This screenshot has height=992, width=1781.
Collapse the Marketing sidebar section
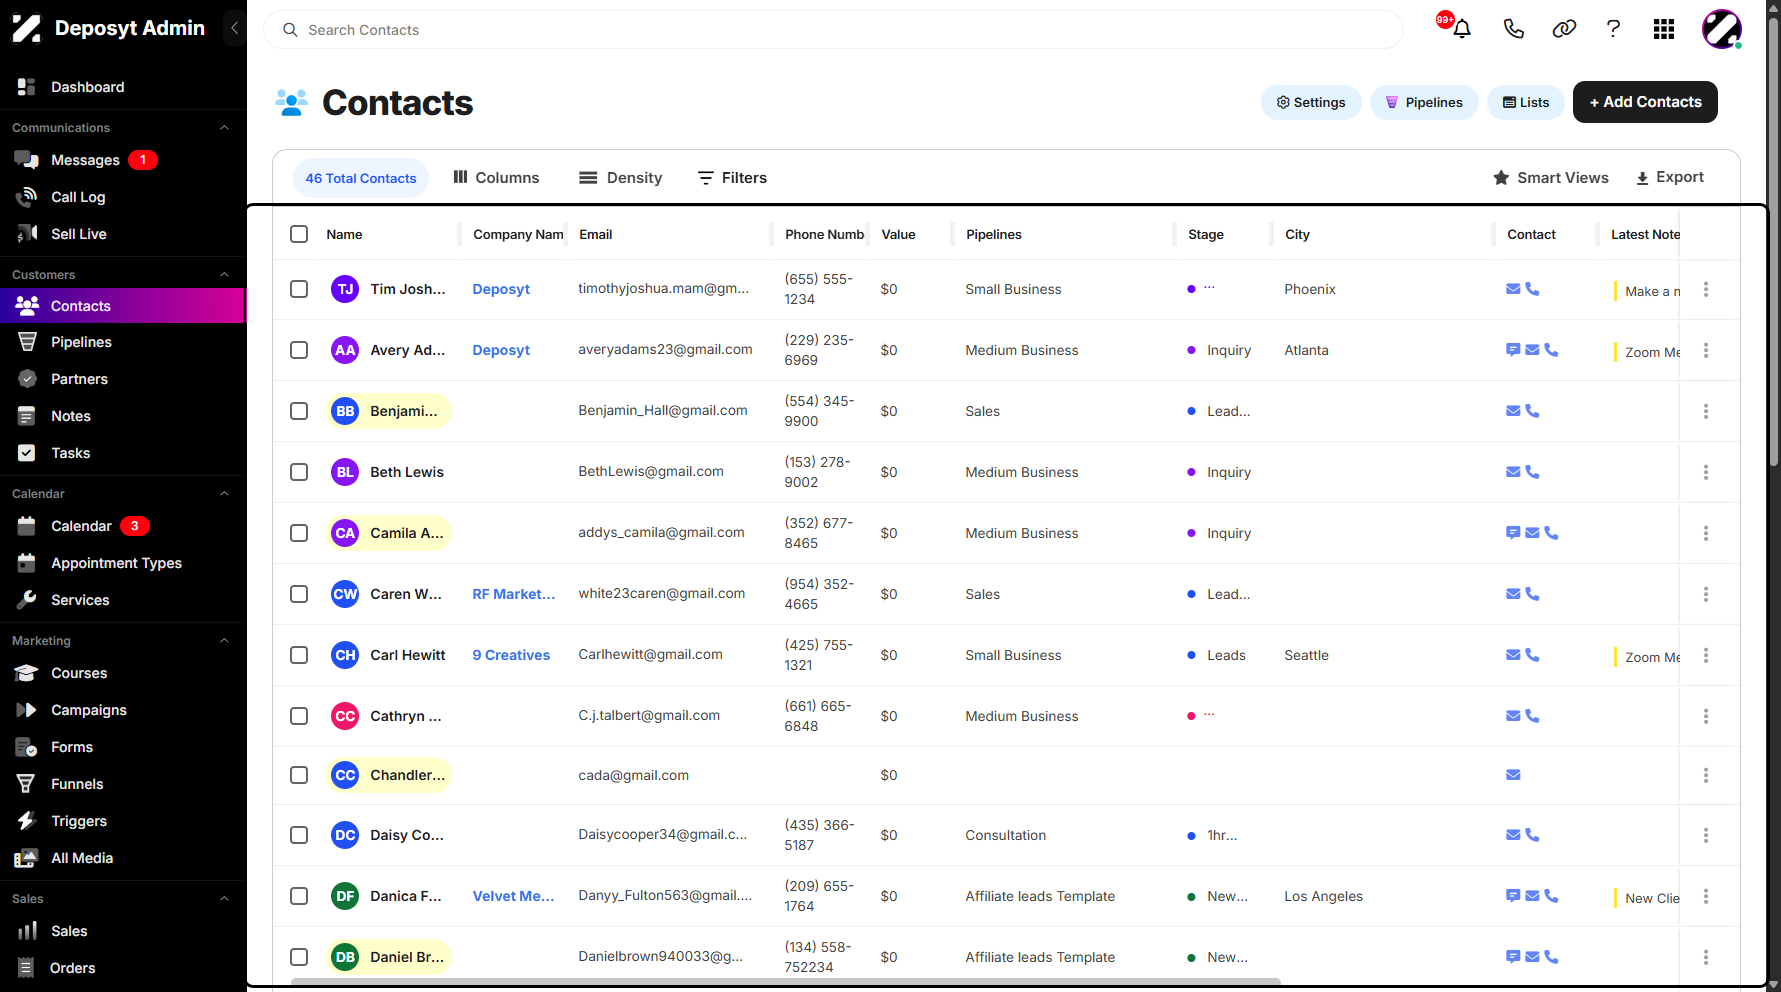coord(224,641)
